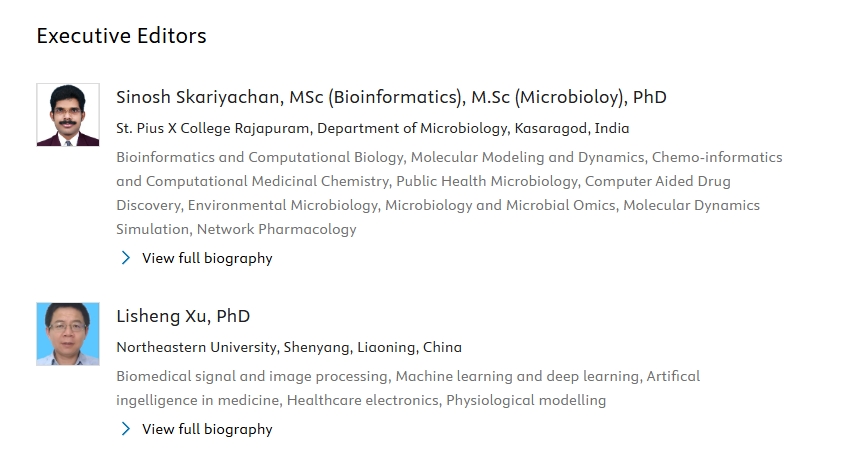Click the Machine learning and deep learning topic
Screen dimensions: 853x464
point(517,376)
